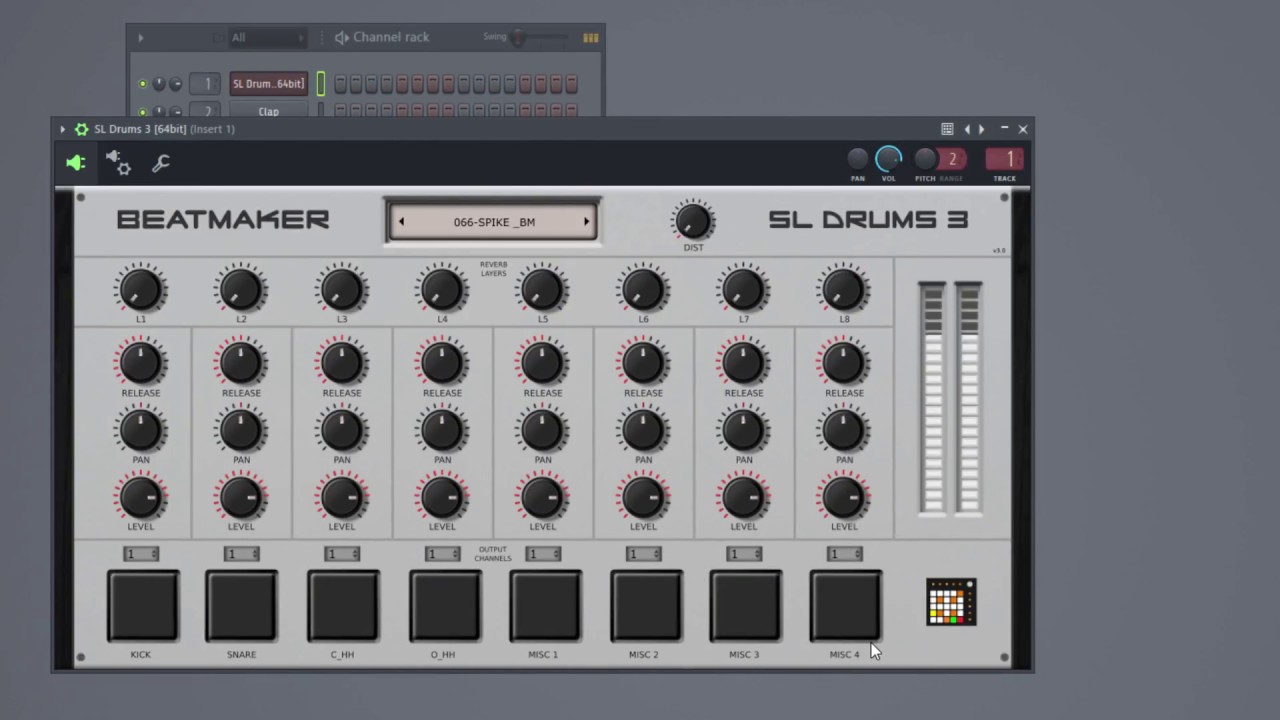Click the plugin wrapper VOL knob

(888, 159)
